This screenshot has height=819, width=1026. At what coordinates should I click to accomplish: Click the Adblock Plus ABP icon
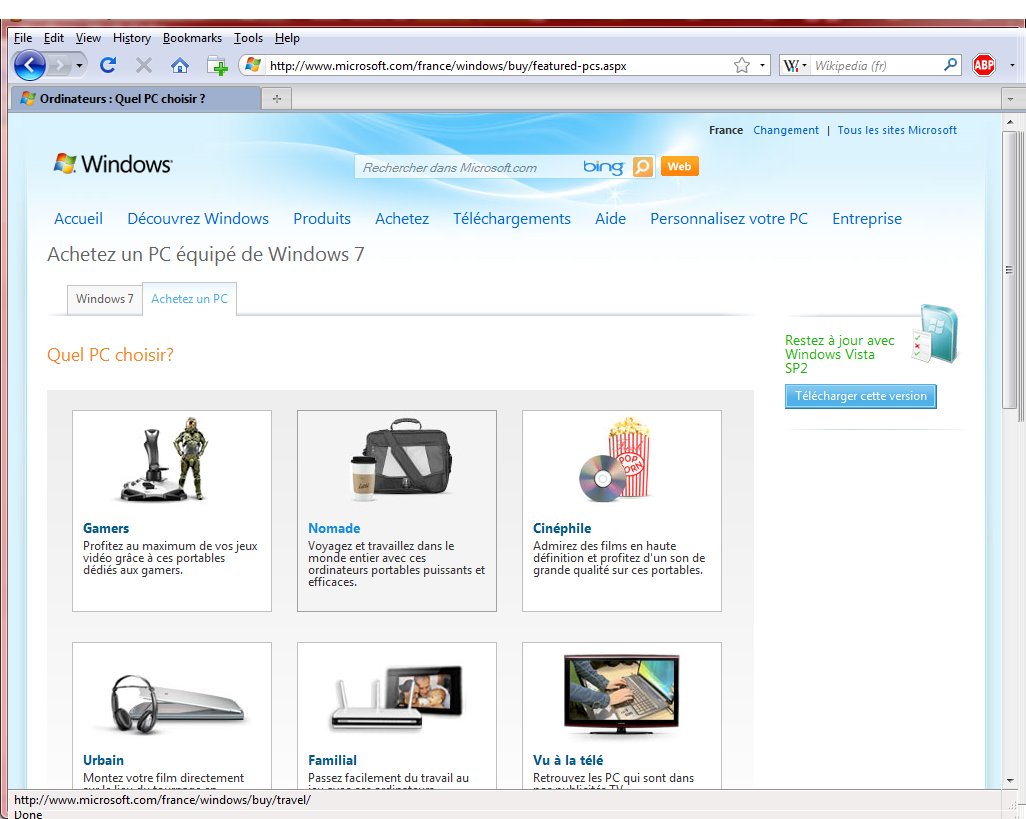(x=983, y=65)
